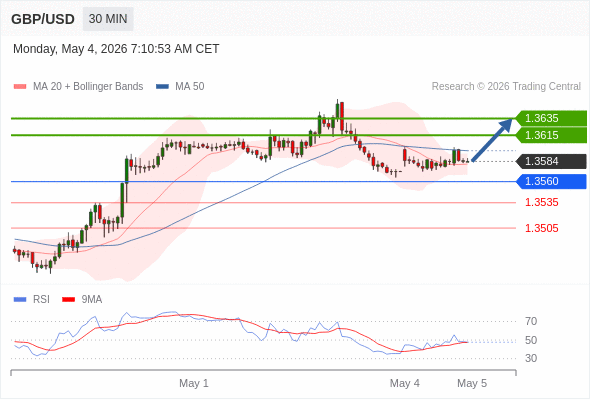The image size is (590, 400).
Task: Click the blue 1.3560 pivot price tag
Action: [x=551, y=181]
